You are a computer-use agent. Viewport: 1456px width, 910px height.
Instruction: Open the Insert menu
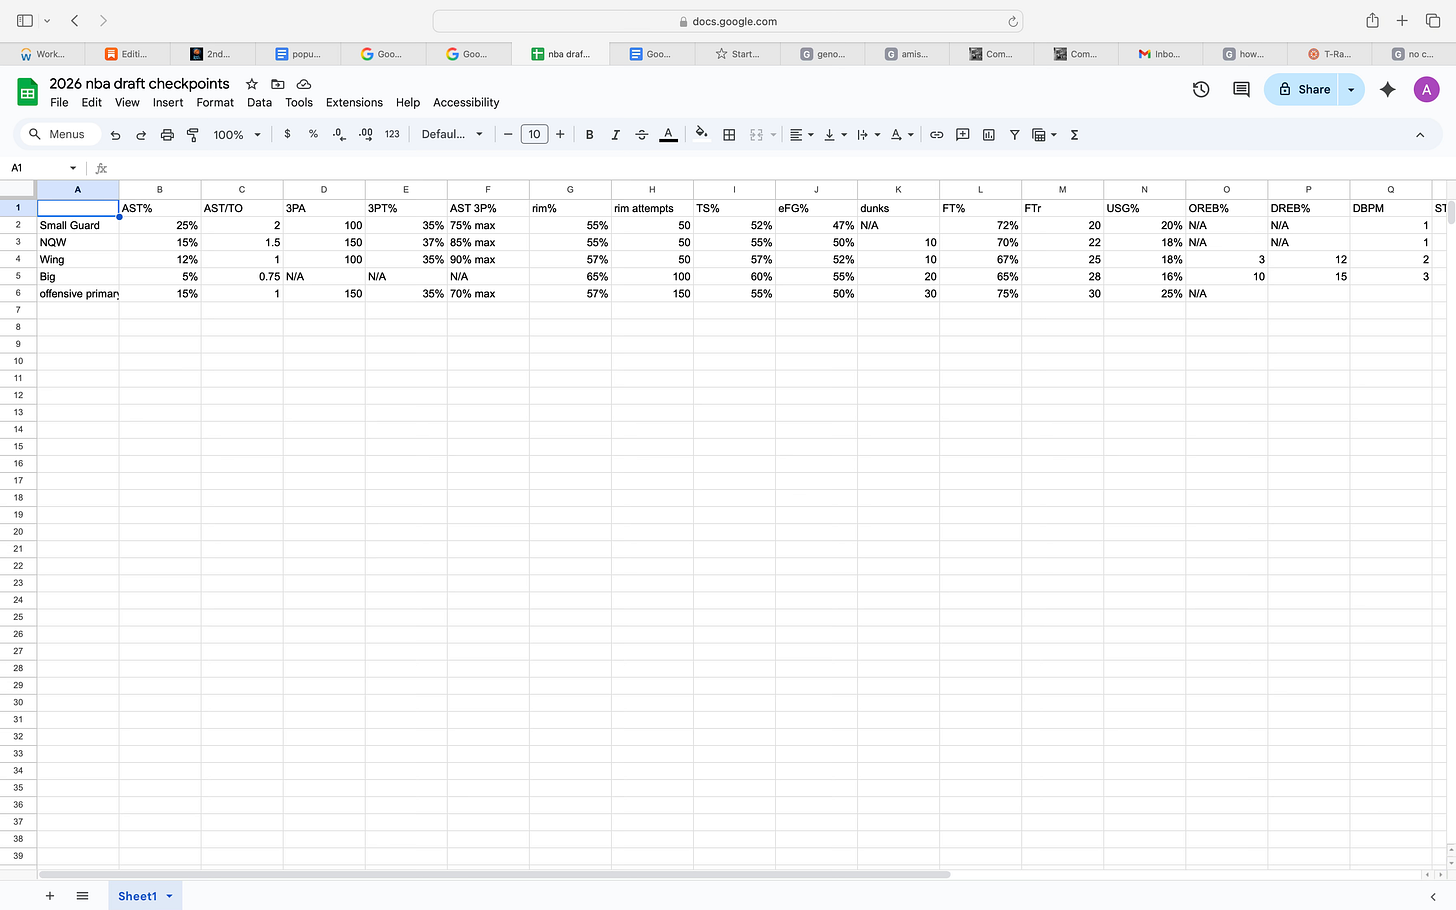[168, 102]
